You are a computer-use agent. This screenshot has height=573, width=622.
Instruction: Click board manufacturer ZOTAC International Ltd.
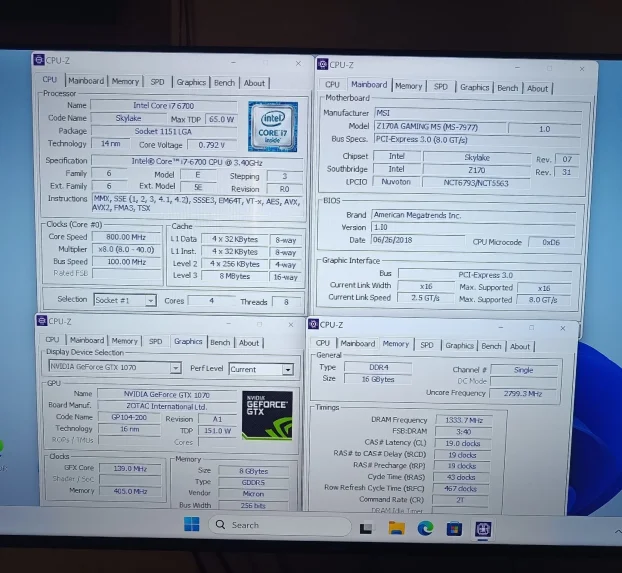pos(167,407)
